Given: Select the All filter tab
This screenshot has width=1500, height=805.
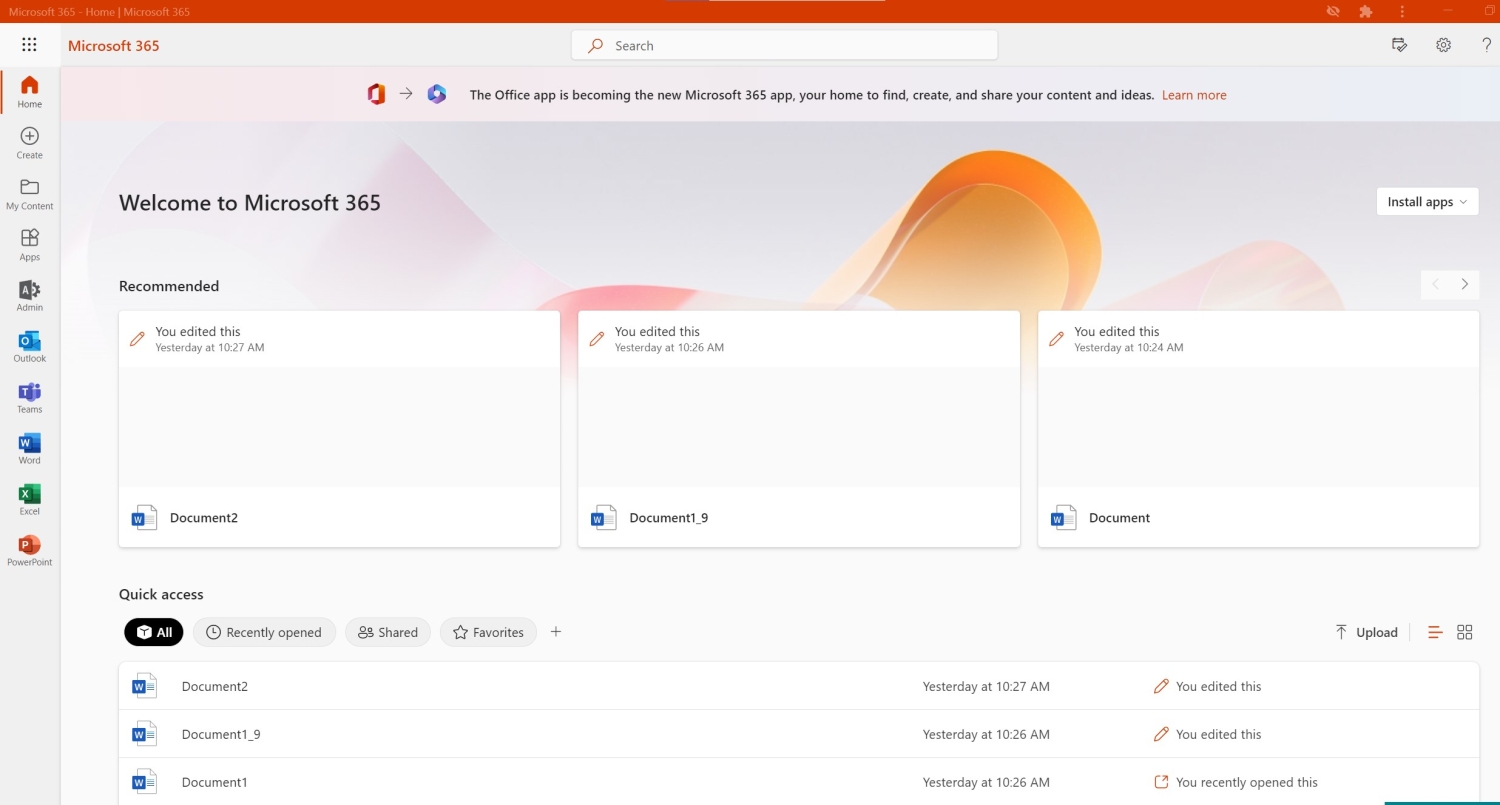Looking at the screenshot, I should (x=154, y=632).
